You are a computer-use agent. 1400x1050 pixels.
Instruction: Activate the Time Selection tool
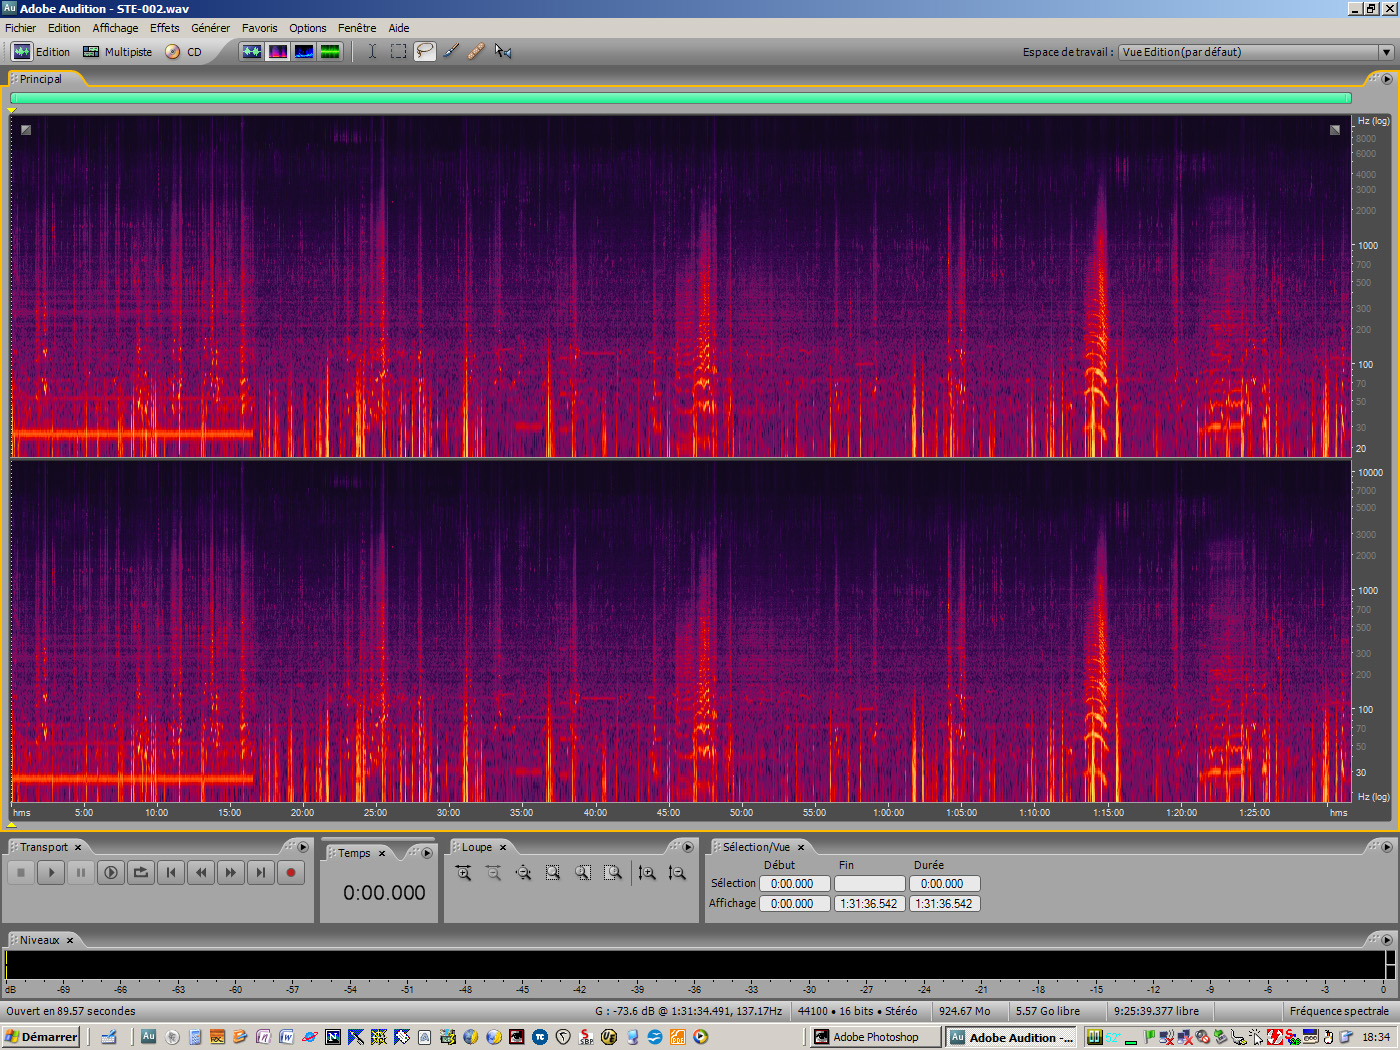(x=372, y=51)
